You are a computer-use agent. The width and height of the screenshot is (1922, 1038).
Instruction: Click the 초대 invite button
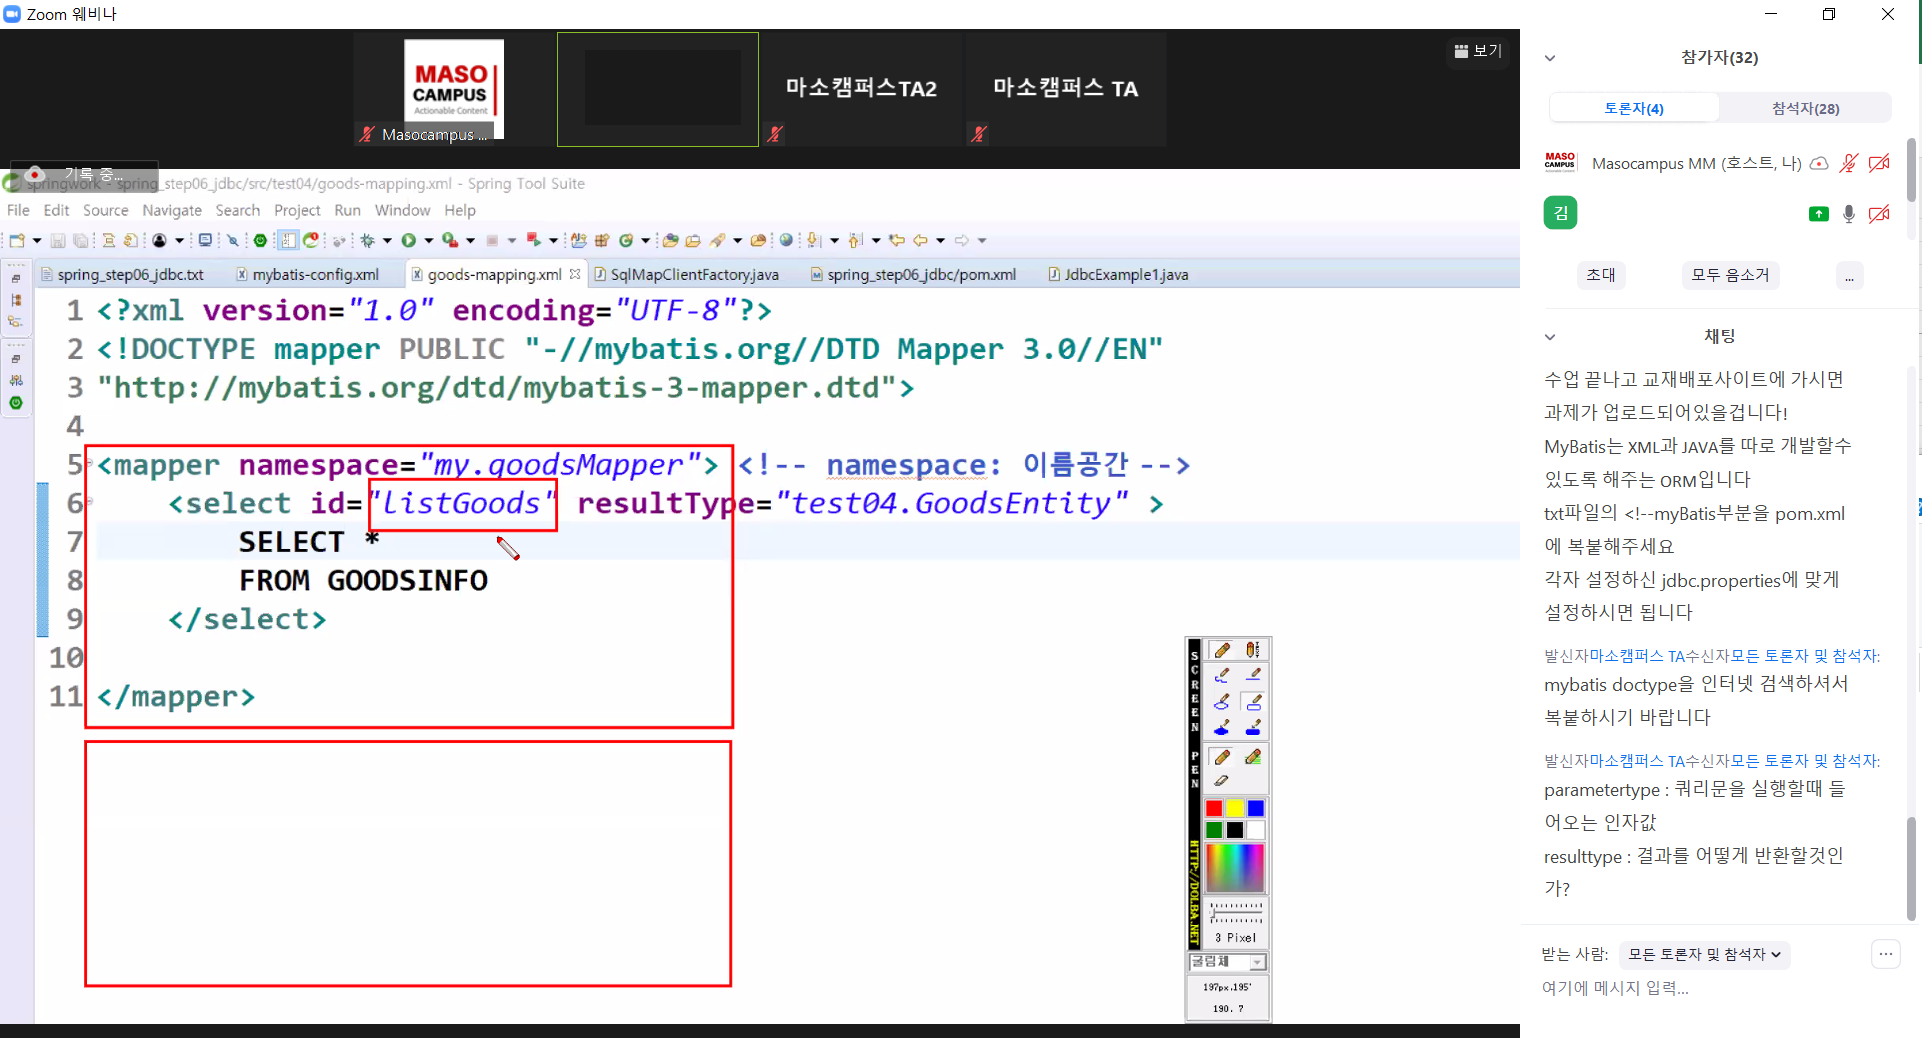[1600, 275]
